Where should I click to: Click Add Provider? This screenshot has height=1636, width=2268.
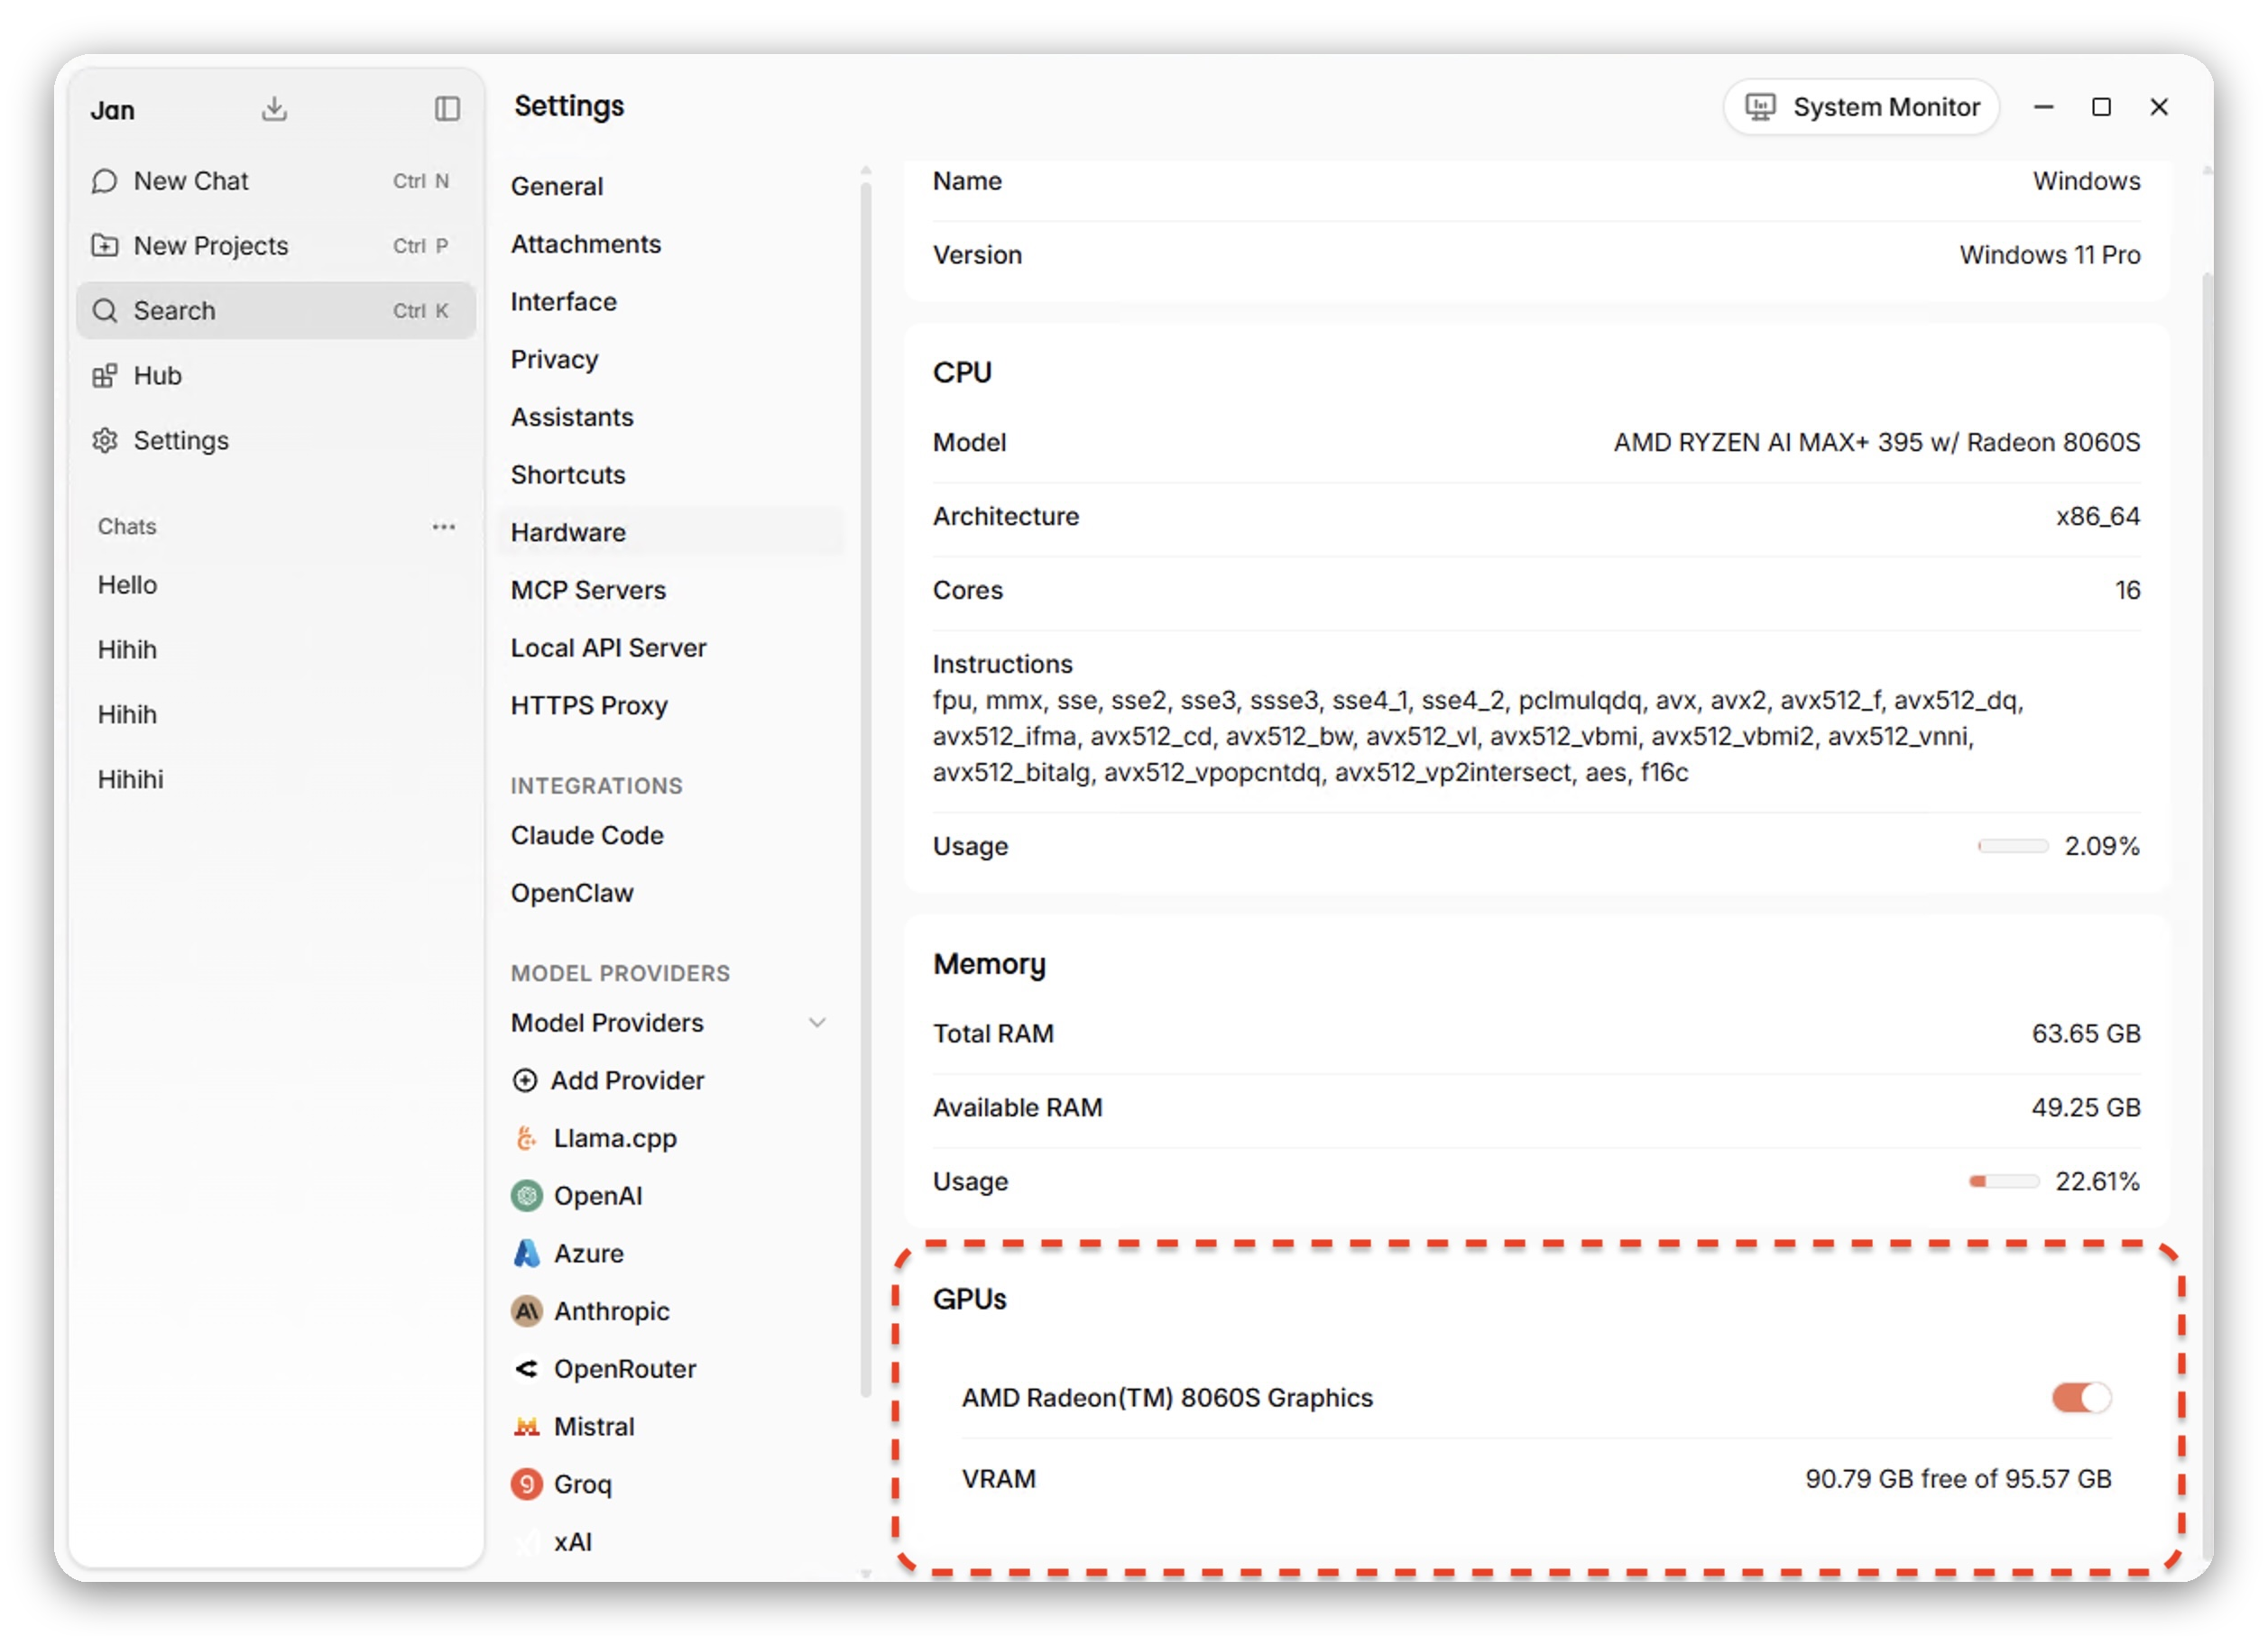coord(626,1081)
